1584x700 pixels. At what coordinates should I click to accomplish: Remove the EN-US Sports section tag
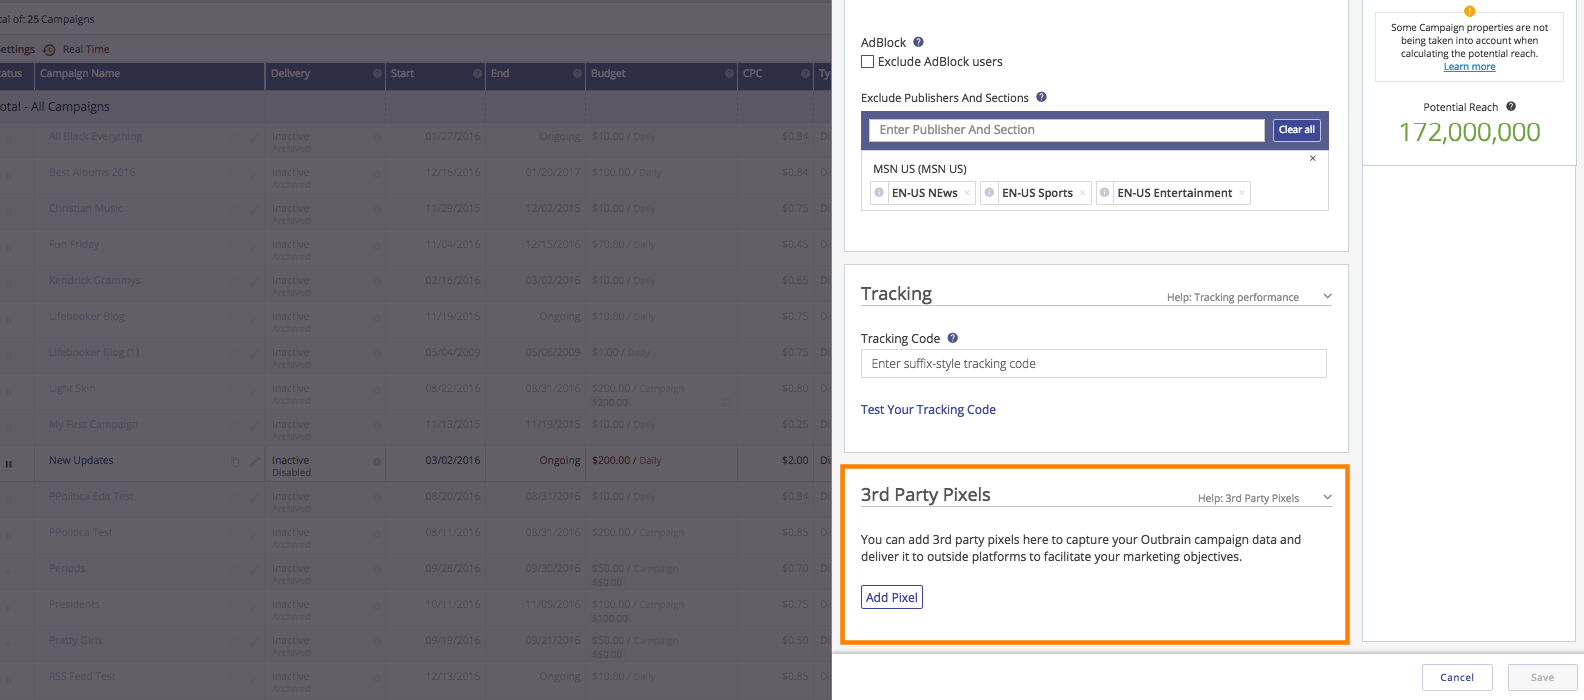(x=1082, y=193)
